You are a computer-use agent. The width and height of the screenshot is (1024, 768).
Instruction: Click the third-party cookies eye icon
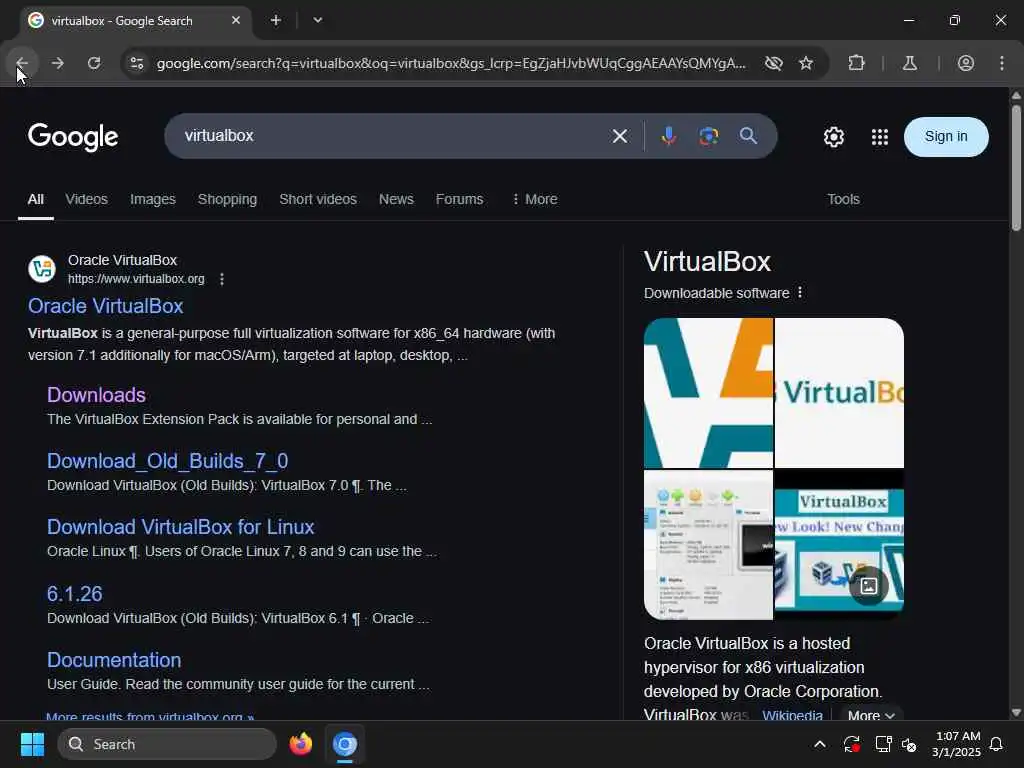(x=773, y=63)
